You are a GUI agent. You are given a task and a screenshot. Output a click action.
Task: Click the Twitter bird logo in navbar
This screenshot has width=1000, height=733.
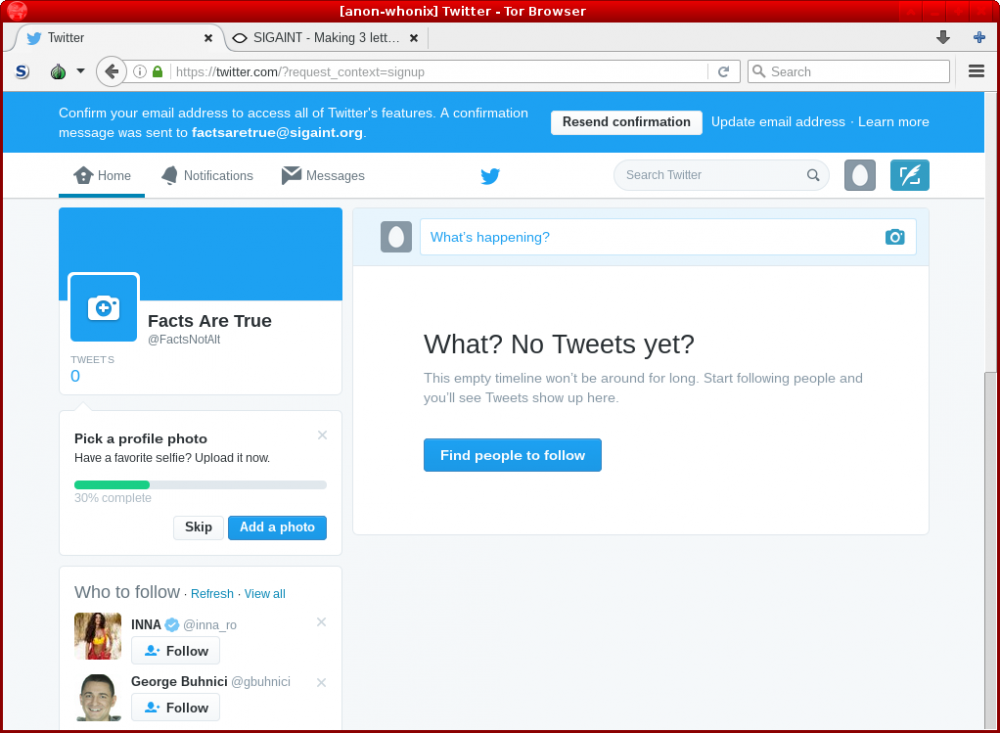tap(490, 176)
